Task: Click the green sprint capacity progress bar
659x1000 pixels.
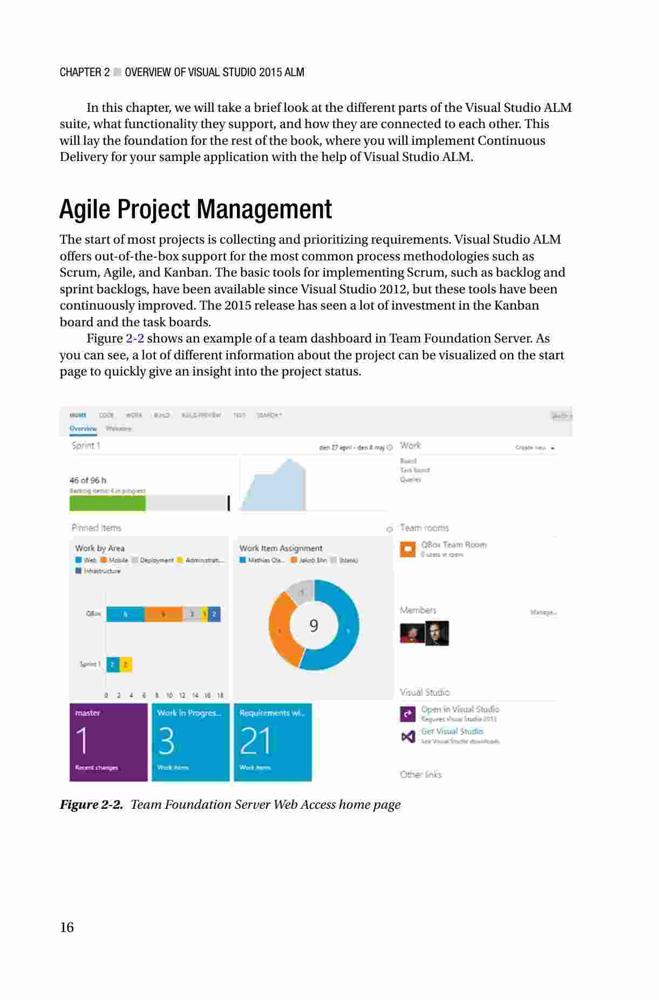Action: click(107, 503)
